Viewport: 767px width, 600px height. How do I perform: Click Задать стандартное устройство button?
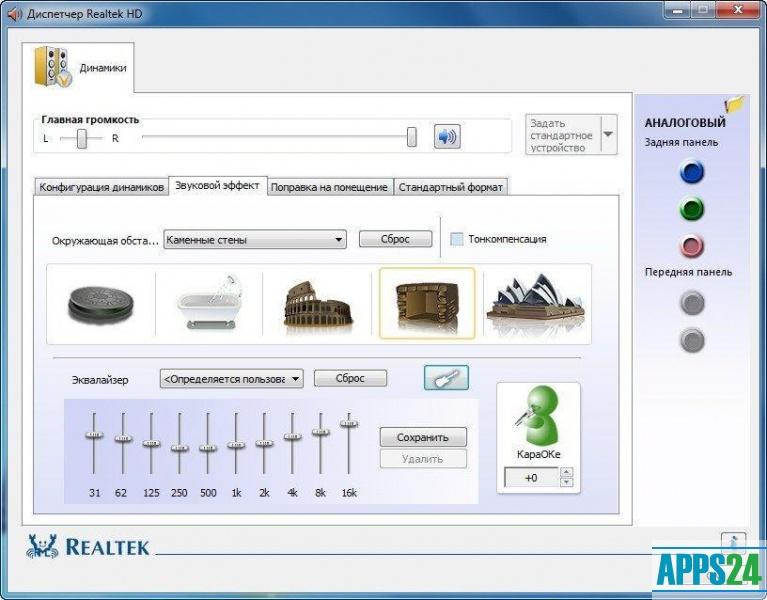click(x=563, y=135)
